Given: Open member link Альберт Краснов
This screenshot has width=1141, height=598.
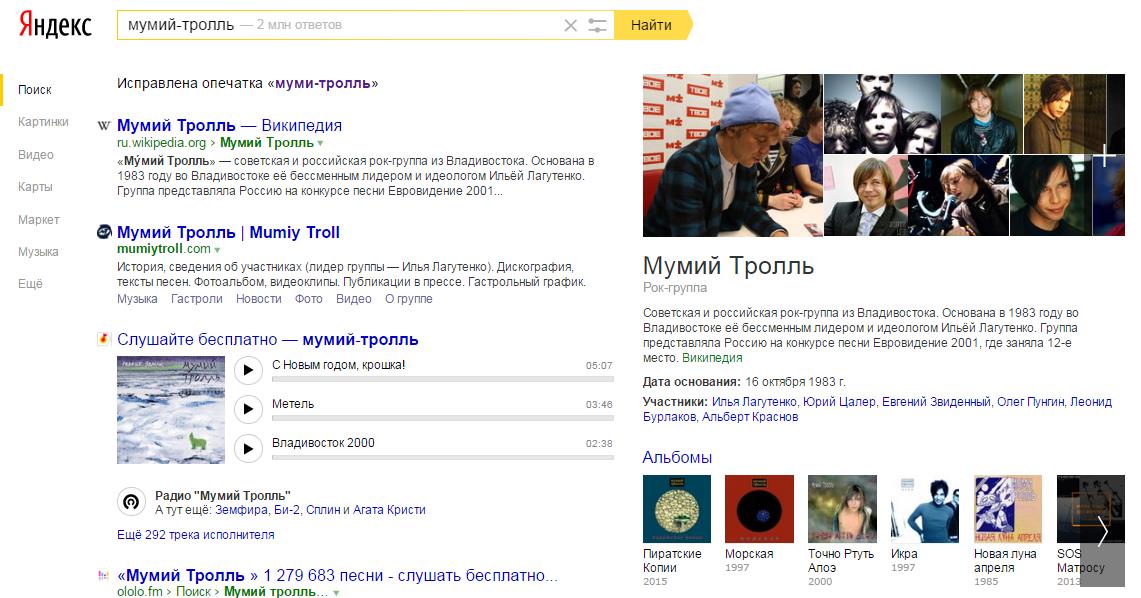Looking at the screenshot, I should click(x=750, y=417).
